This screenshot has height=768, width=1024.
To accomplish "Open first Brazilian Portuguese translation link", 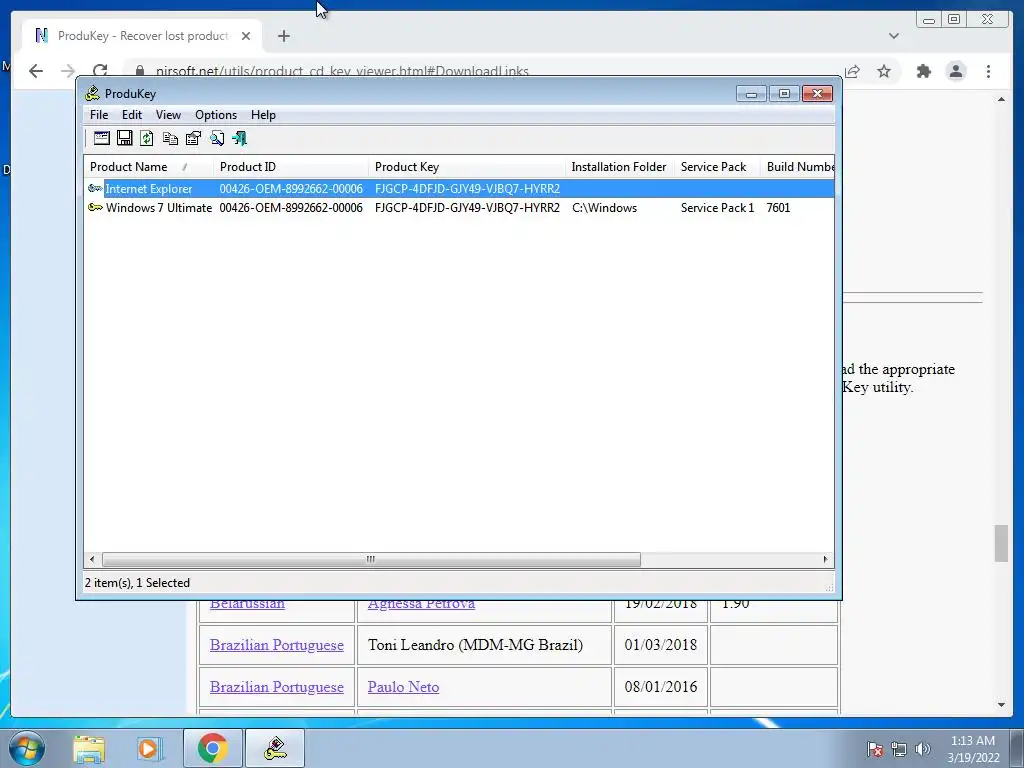I will point(277,645).
